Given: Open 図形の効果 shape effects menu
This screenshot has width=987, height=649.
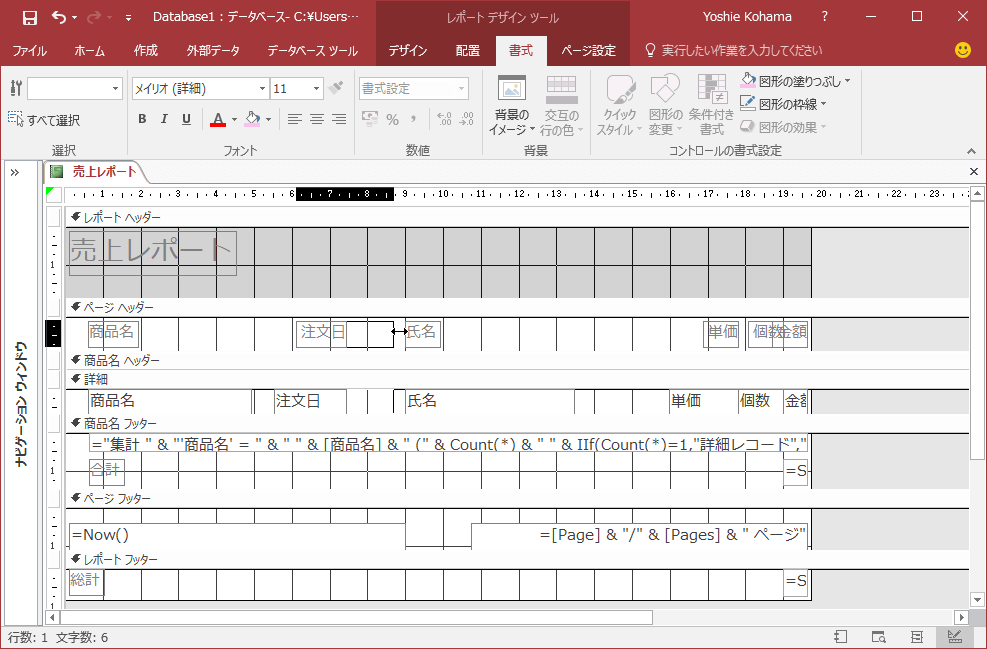Looking at the screenshot, I should [x=783, y=127].
